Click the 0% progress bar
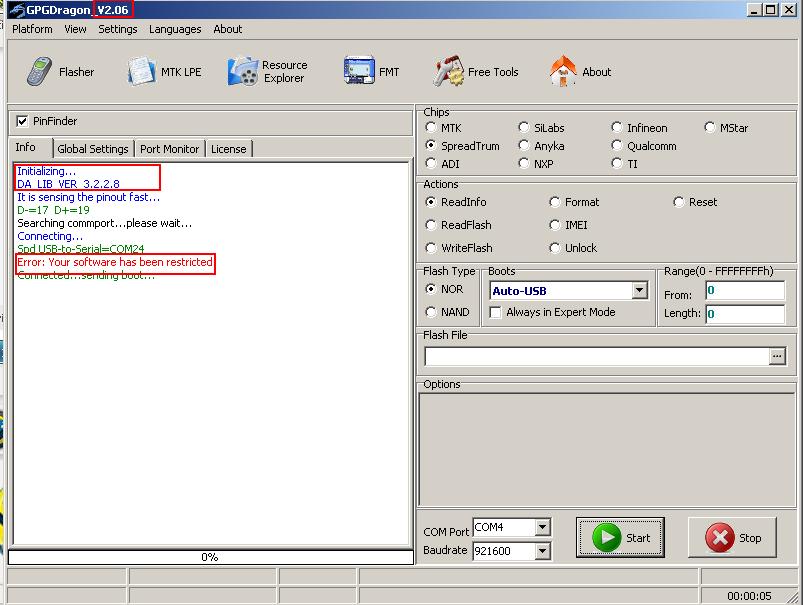Image resolution: width=803 pixels, height=605 pixels. 210,557
